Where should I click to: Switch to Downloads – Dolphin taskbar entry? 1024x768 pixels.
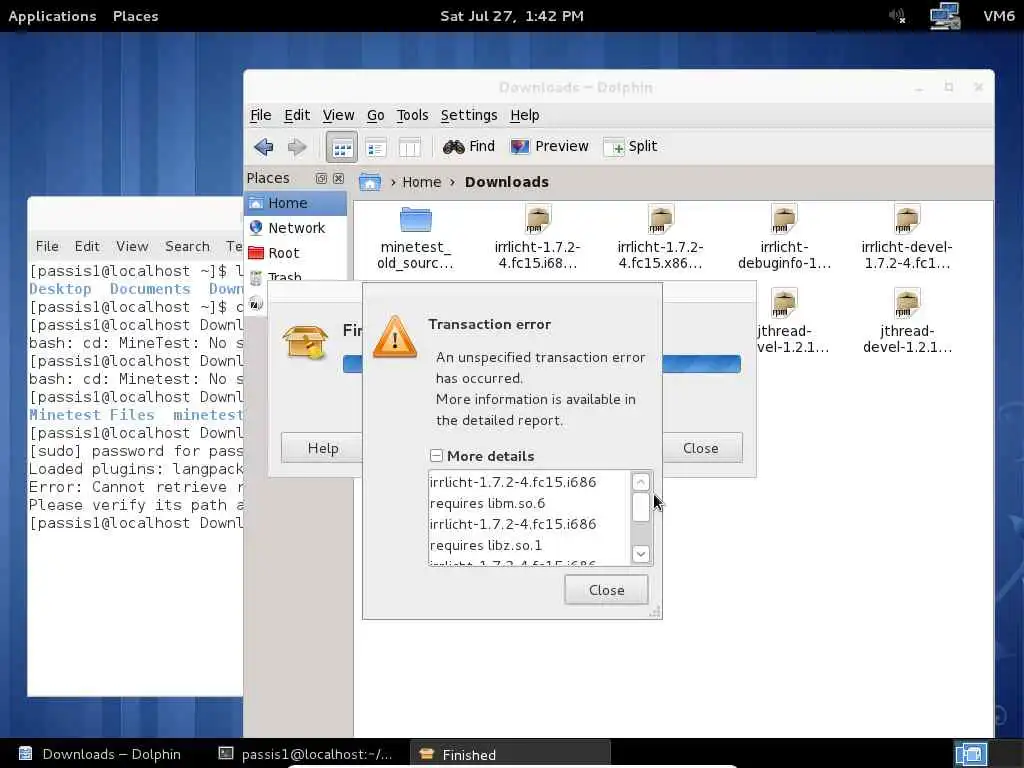(99, 754)
